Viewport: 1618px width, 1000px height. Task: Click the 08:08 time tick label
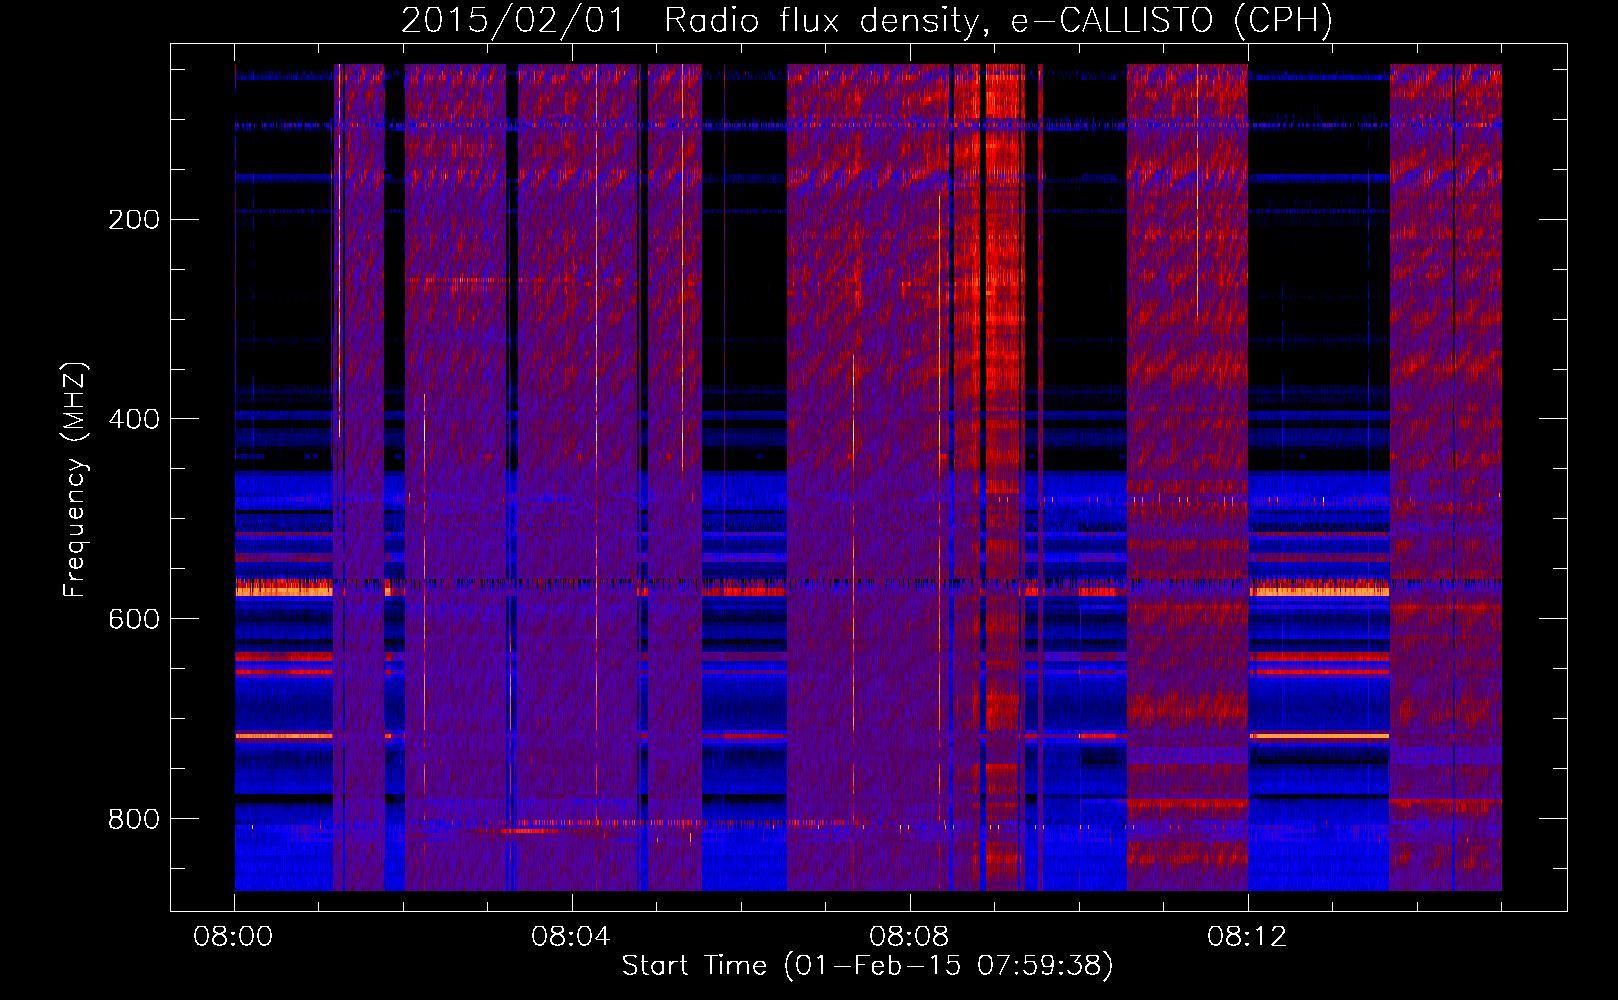coord(909,937)
